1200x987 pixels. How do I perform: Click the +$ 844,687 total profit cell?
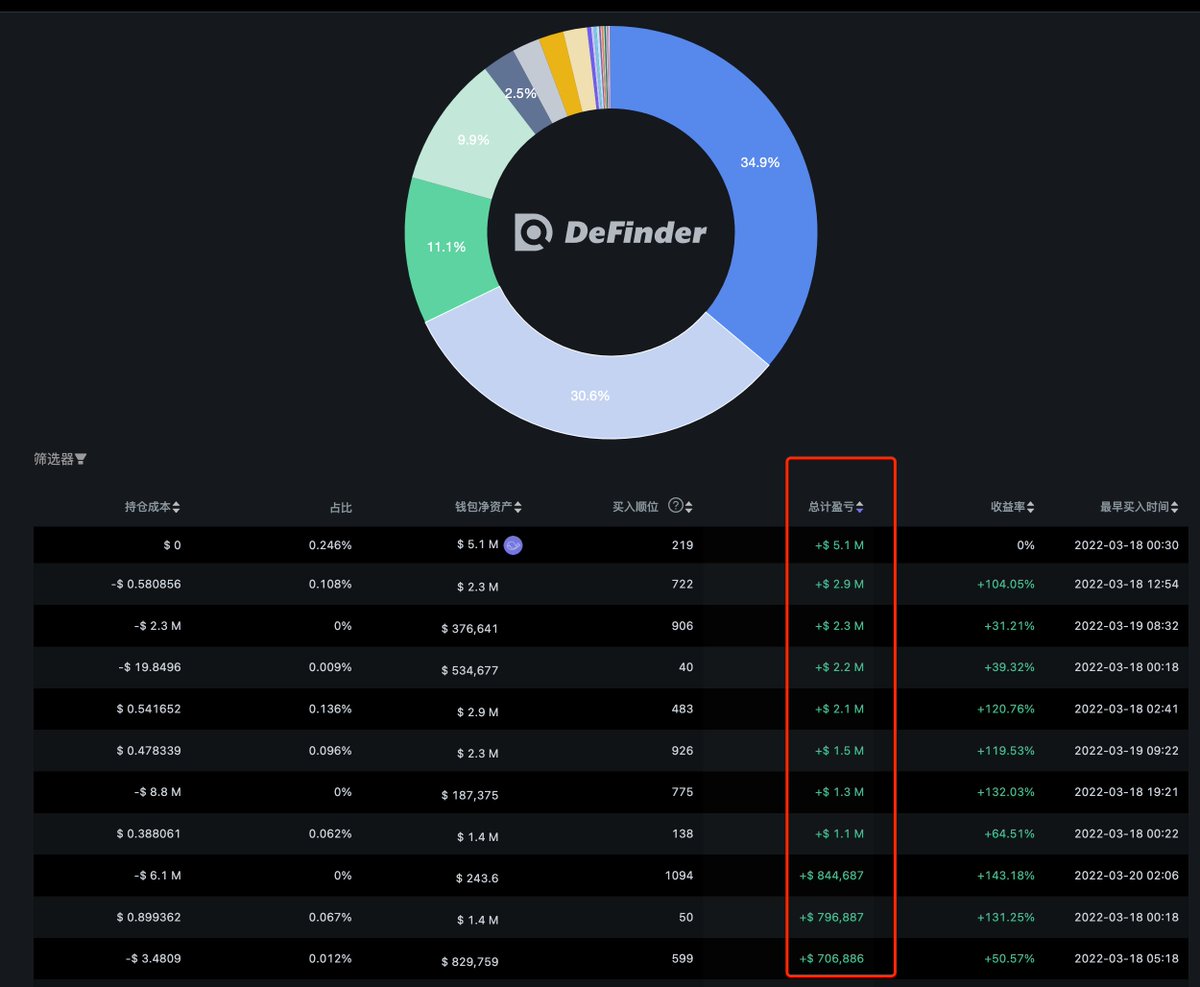[x=832, y=875]
